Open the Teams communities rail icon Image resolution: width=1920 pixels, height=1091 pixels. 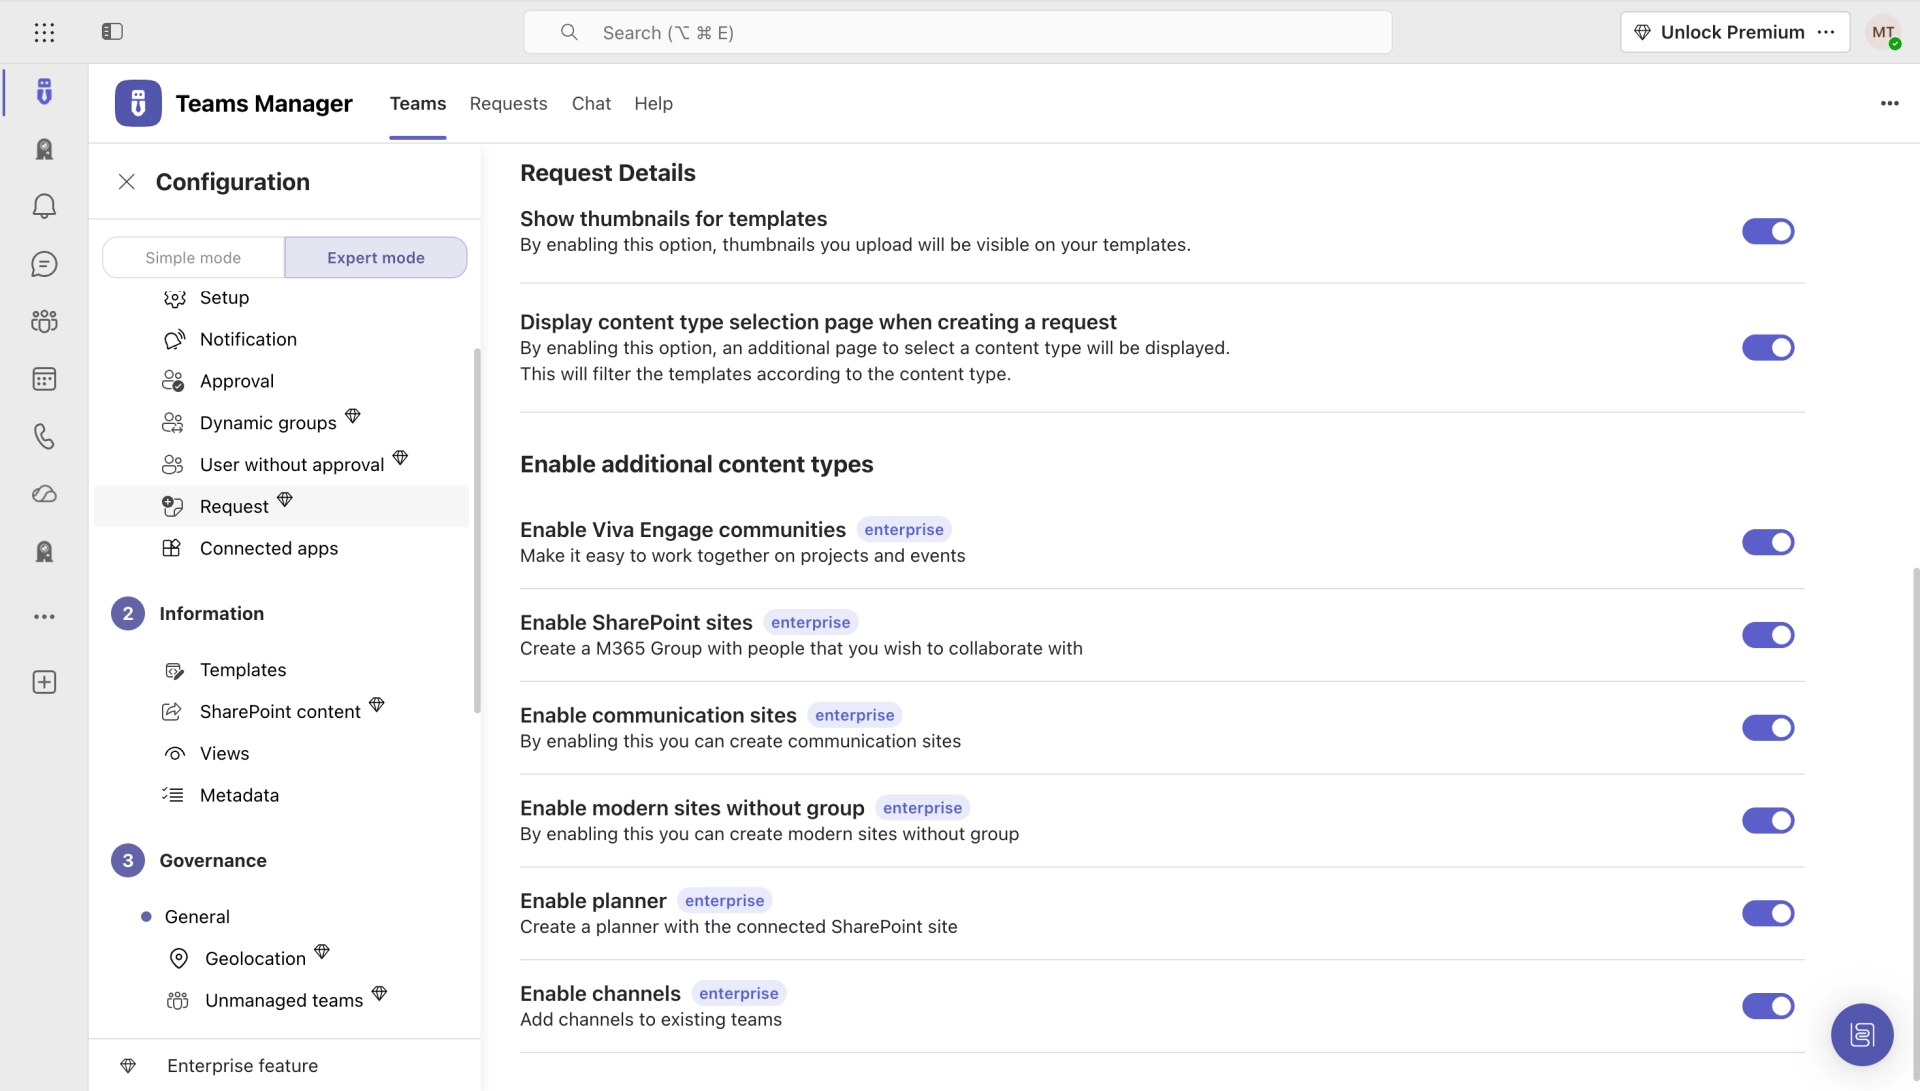click(x=44, y=321)
